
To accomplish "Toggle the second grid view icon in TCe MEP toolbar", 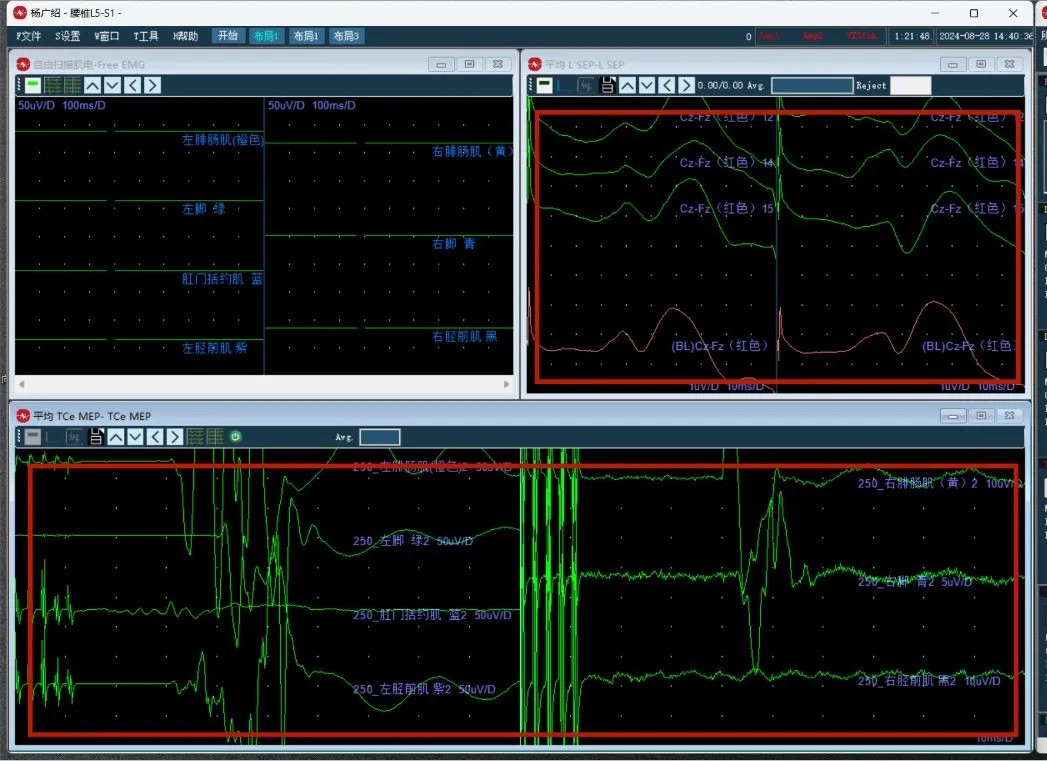I will coord(215,437).
